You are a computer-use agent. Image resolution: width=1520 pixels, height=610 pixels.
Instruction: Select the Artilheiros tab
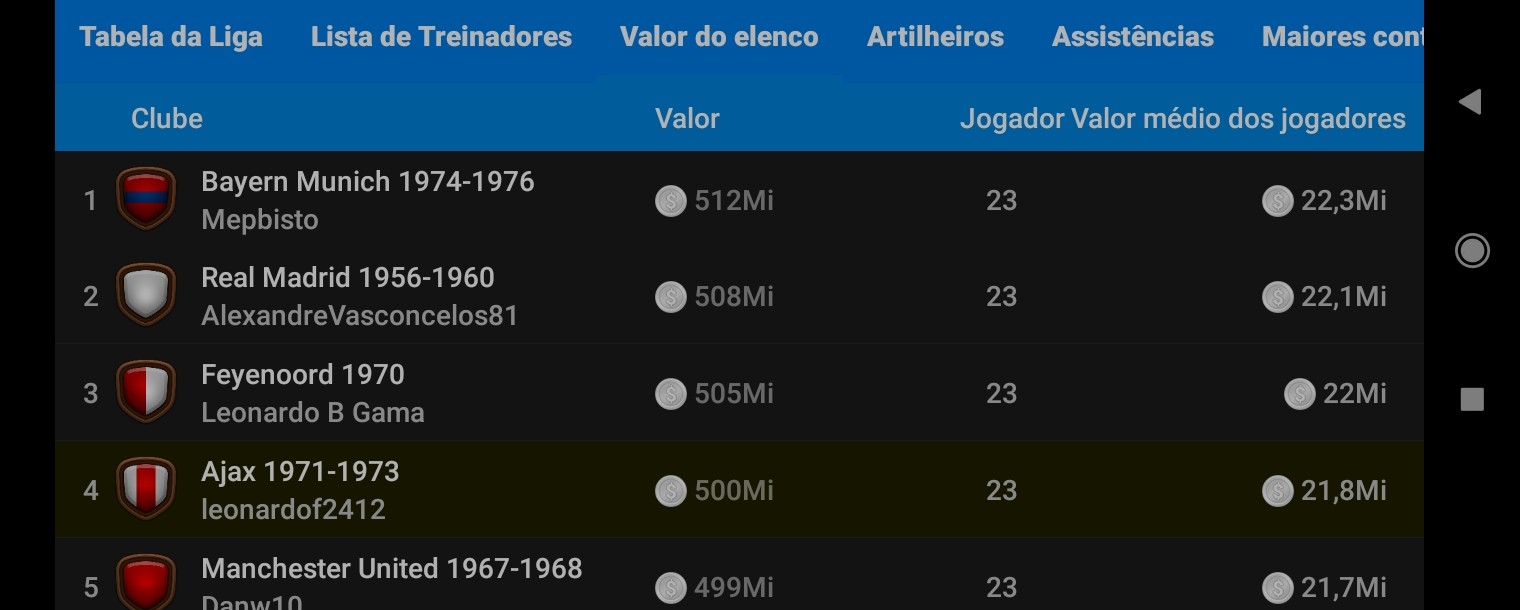tap(935, 37)
